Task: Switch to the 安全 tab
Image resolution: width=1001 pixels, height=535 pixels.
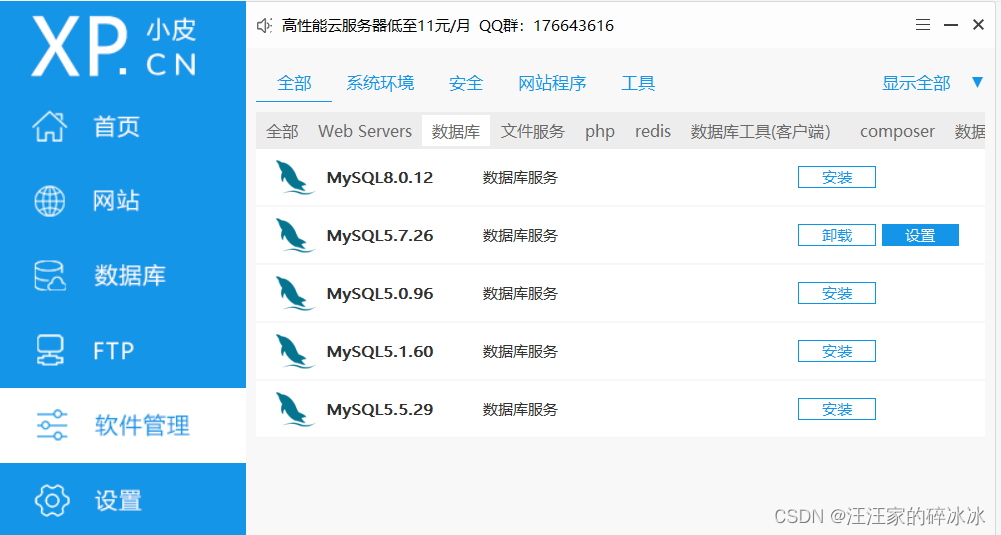Action: click(466, 84)
